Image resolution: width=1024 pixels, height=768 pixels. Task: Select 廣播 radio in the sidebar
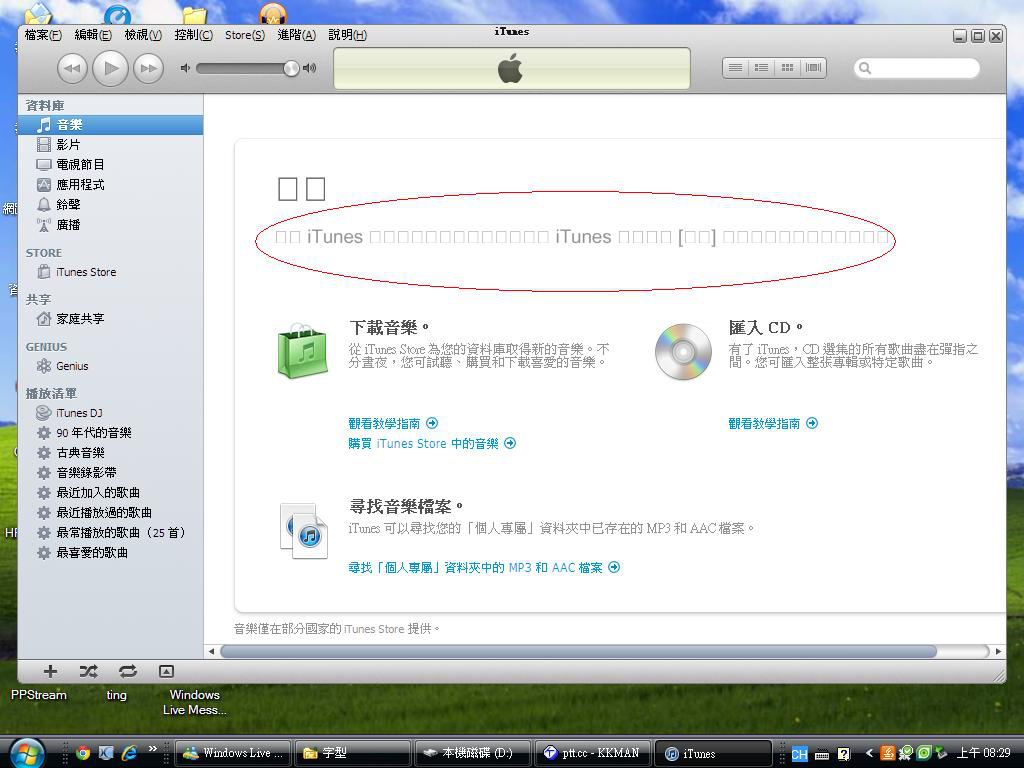tap(110, 225)
